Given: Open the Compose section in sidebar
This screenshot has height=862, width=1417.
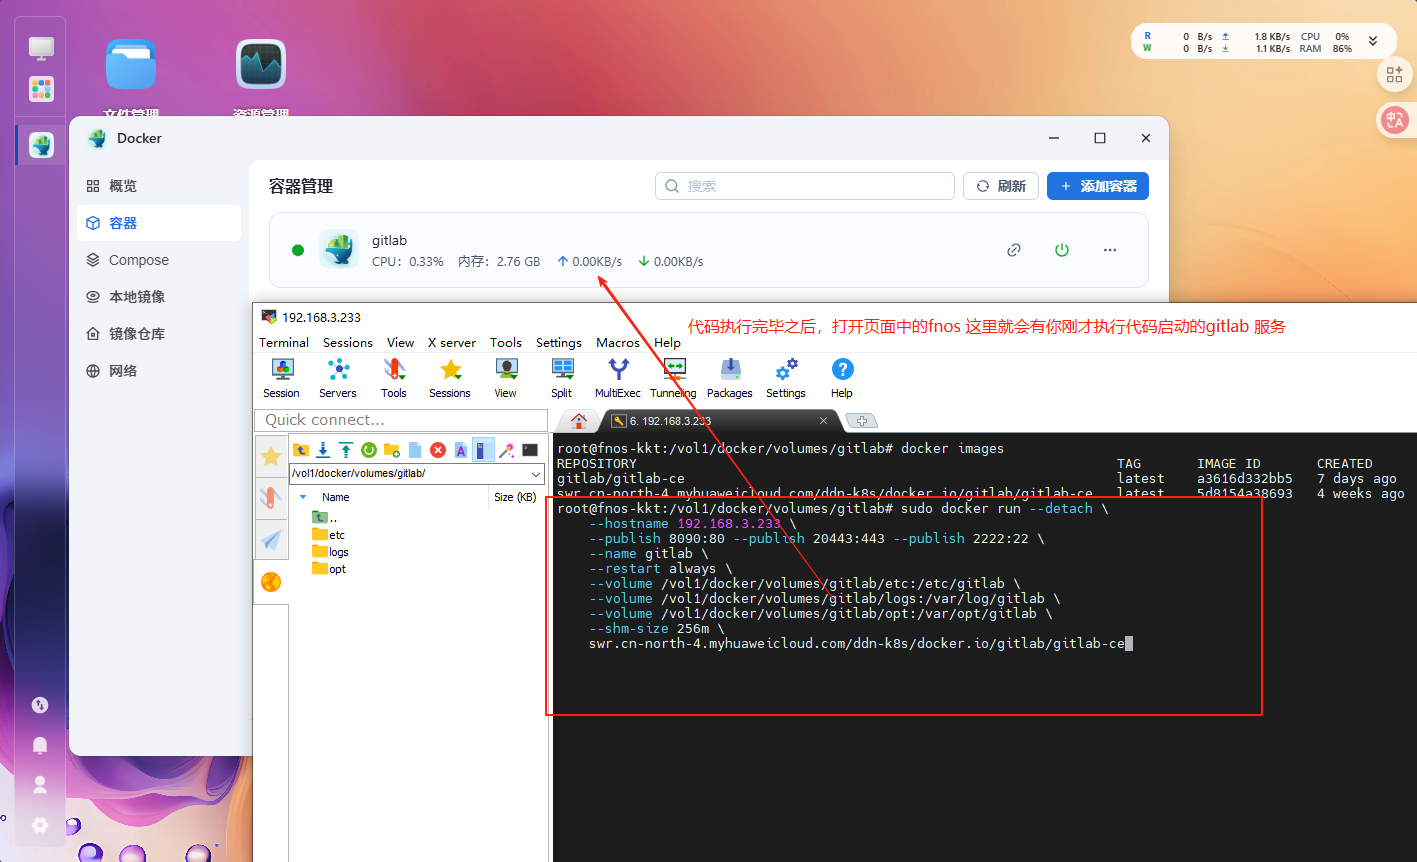Looking at the screenshot, I should click(x=138, y=260).
